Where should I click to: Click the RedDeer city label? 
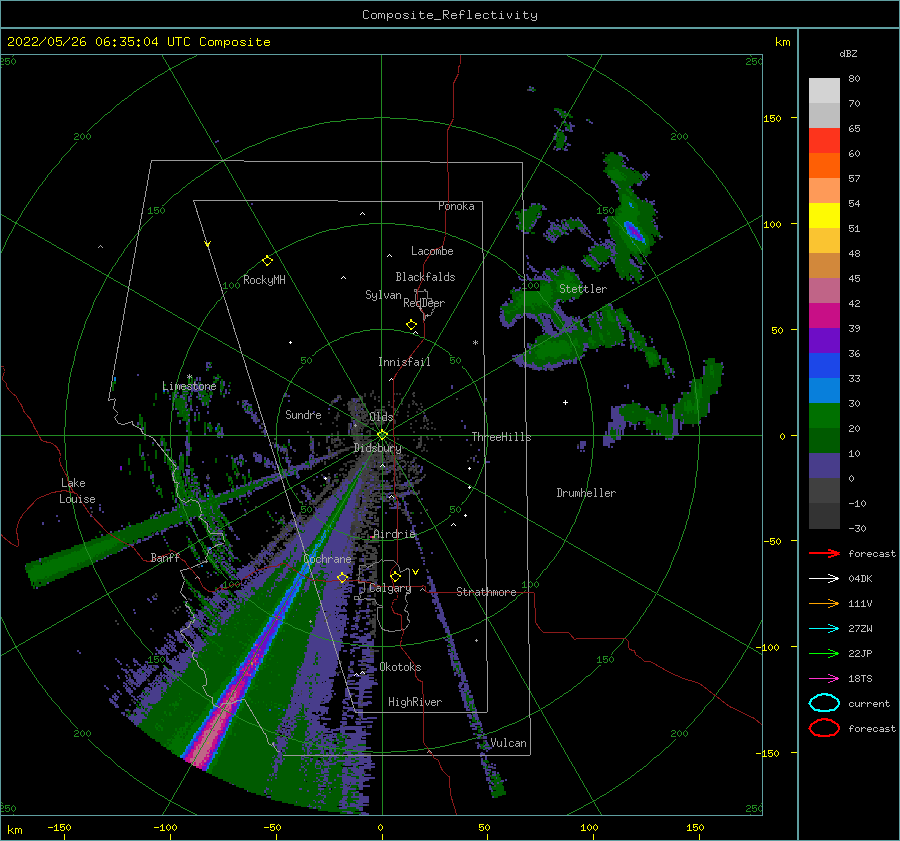pyautogui.click(x=424, y=303)
